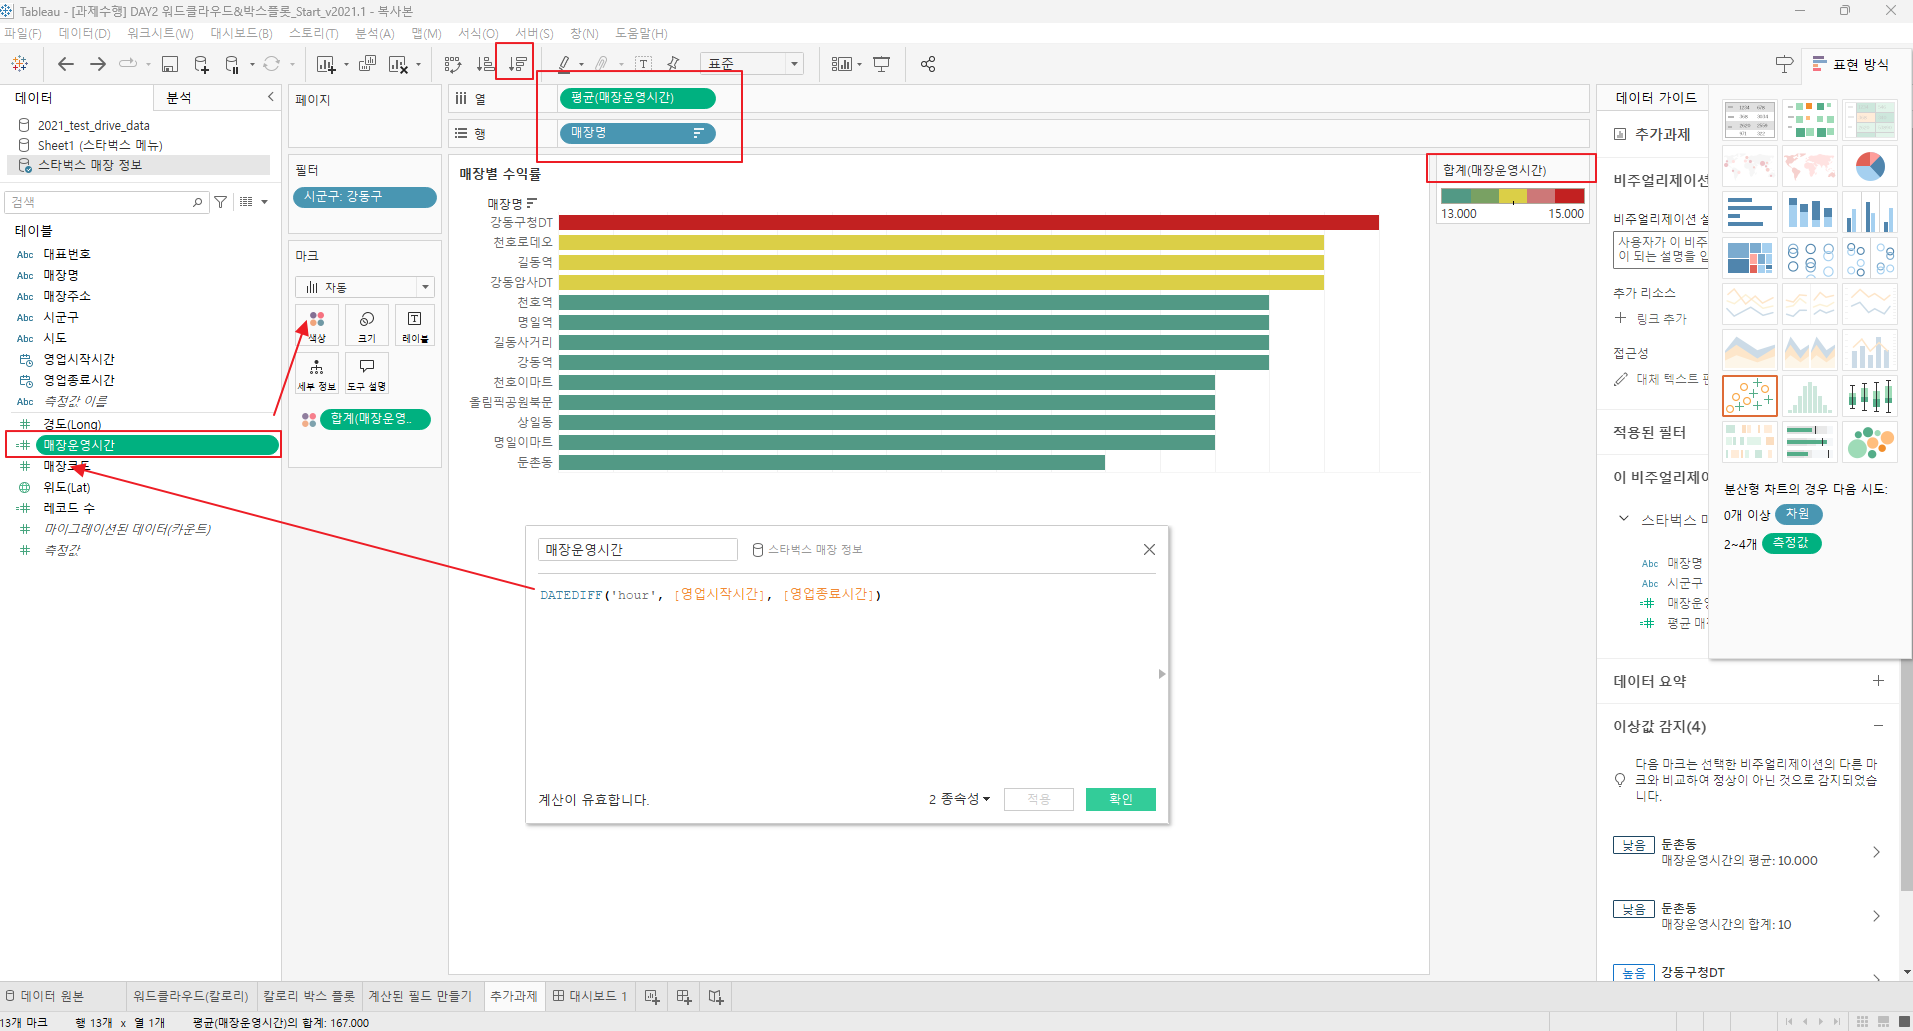Image resolution: width=1913 pixels, height=1031 pixels.
Task: Click the redo forward arrow
Action: tap(98, 64)
